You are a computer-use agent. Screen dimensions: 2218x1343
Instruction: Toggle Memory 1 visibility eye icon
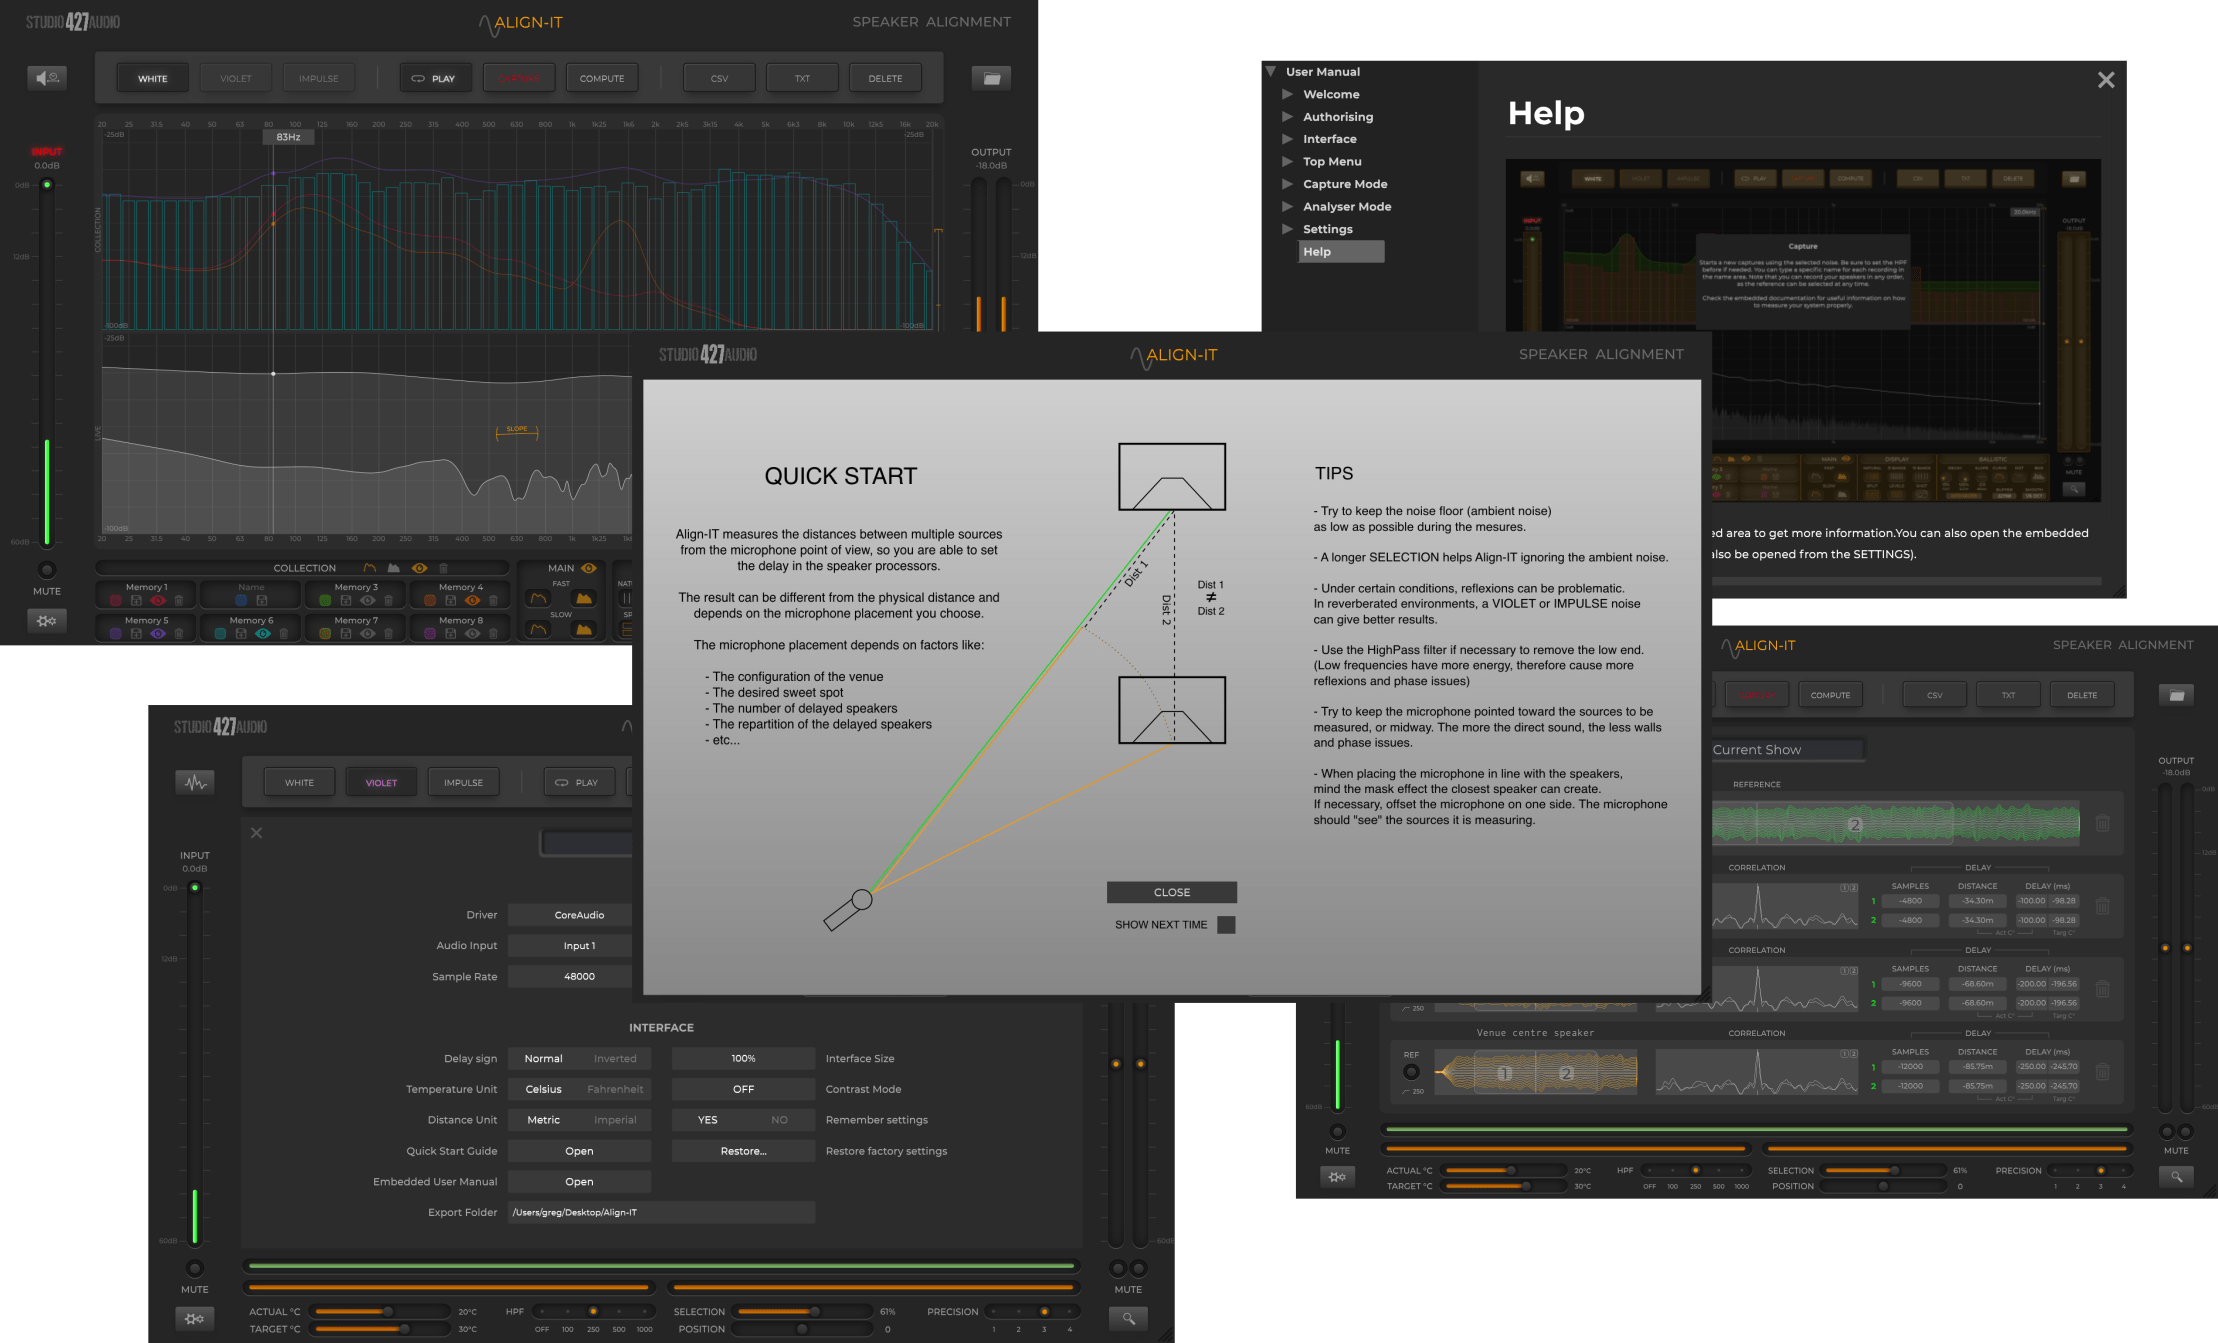pos(158,601)
